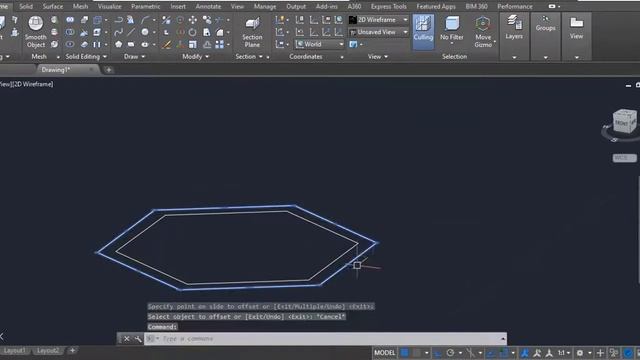Open the 2D Wireframe visual style dropdown
This screenshot has width=640, height=360.
point(378,20)
